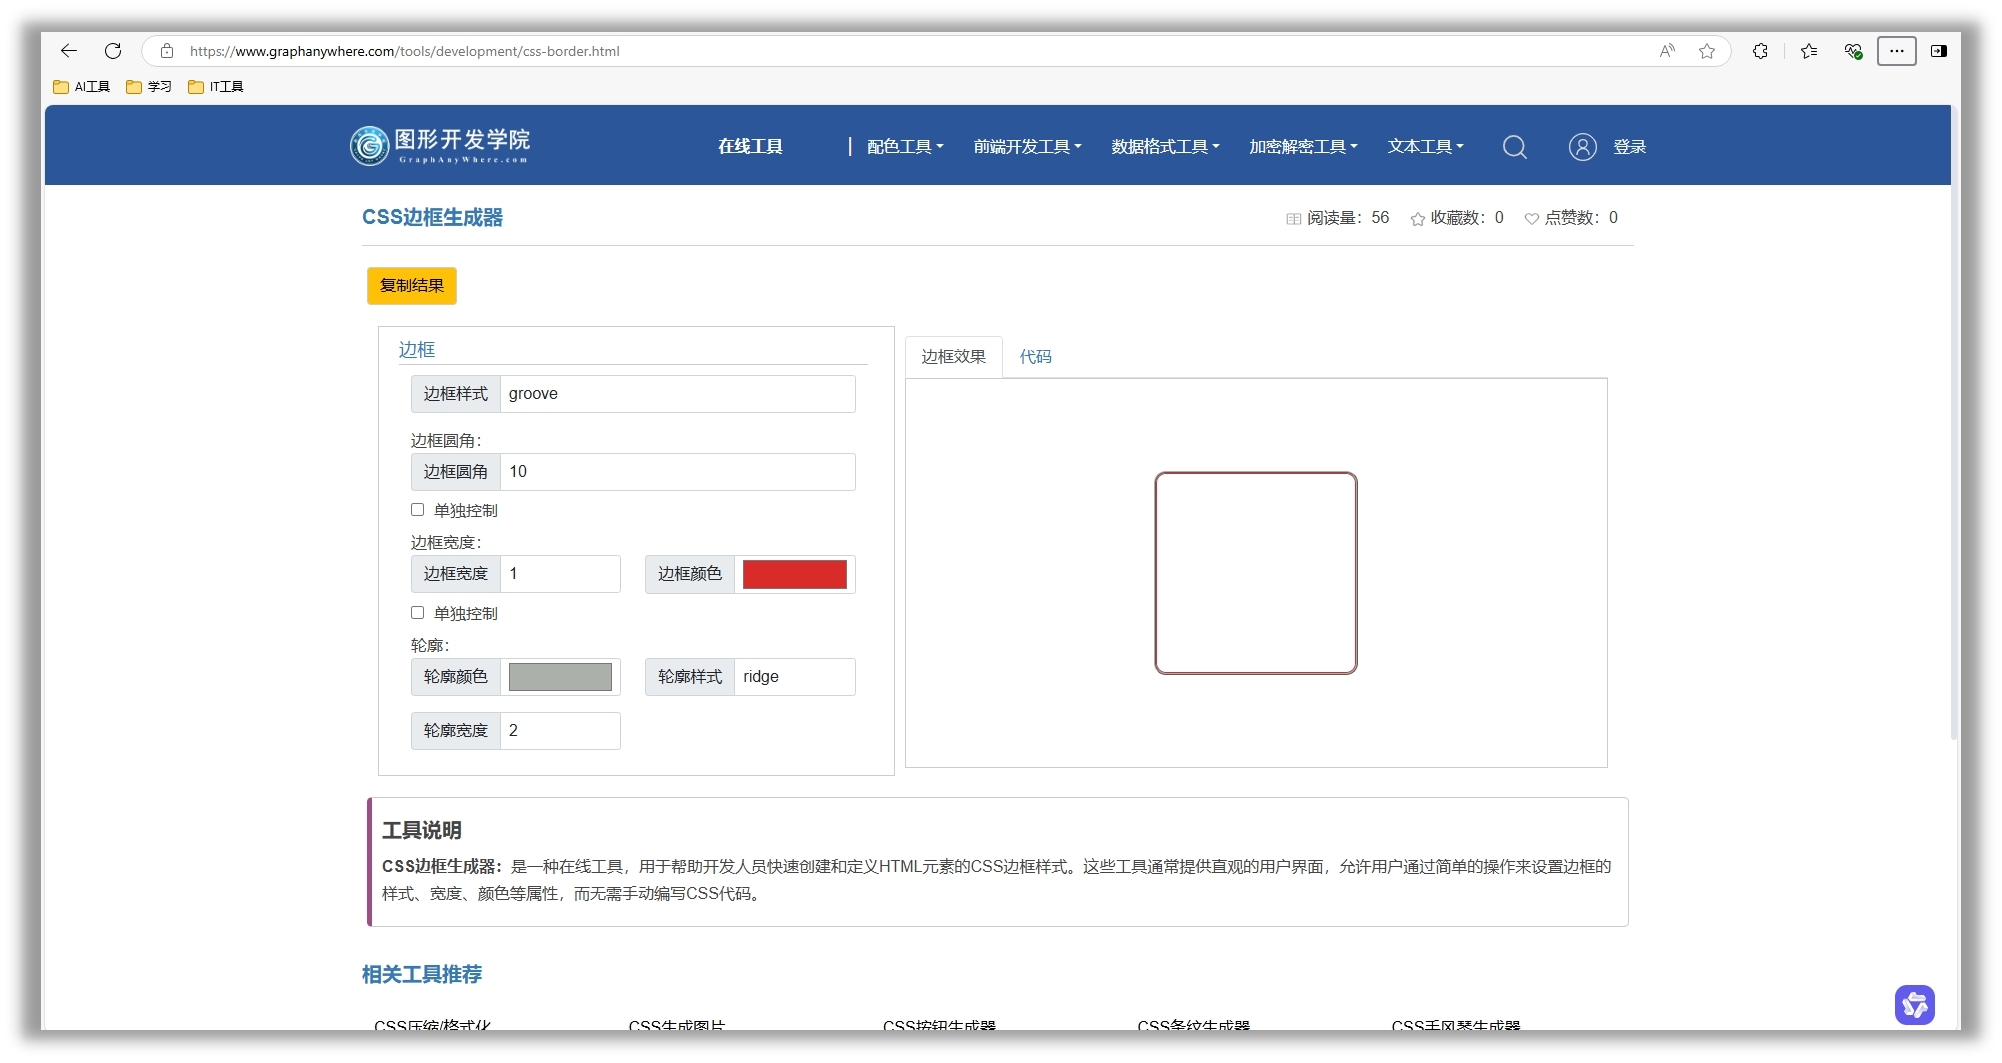Click the 边框宽度 input field
Image resolution: width=2002 pixels, height=1063 pixels.
coord(560,574)
